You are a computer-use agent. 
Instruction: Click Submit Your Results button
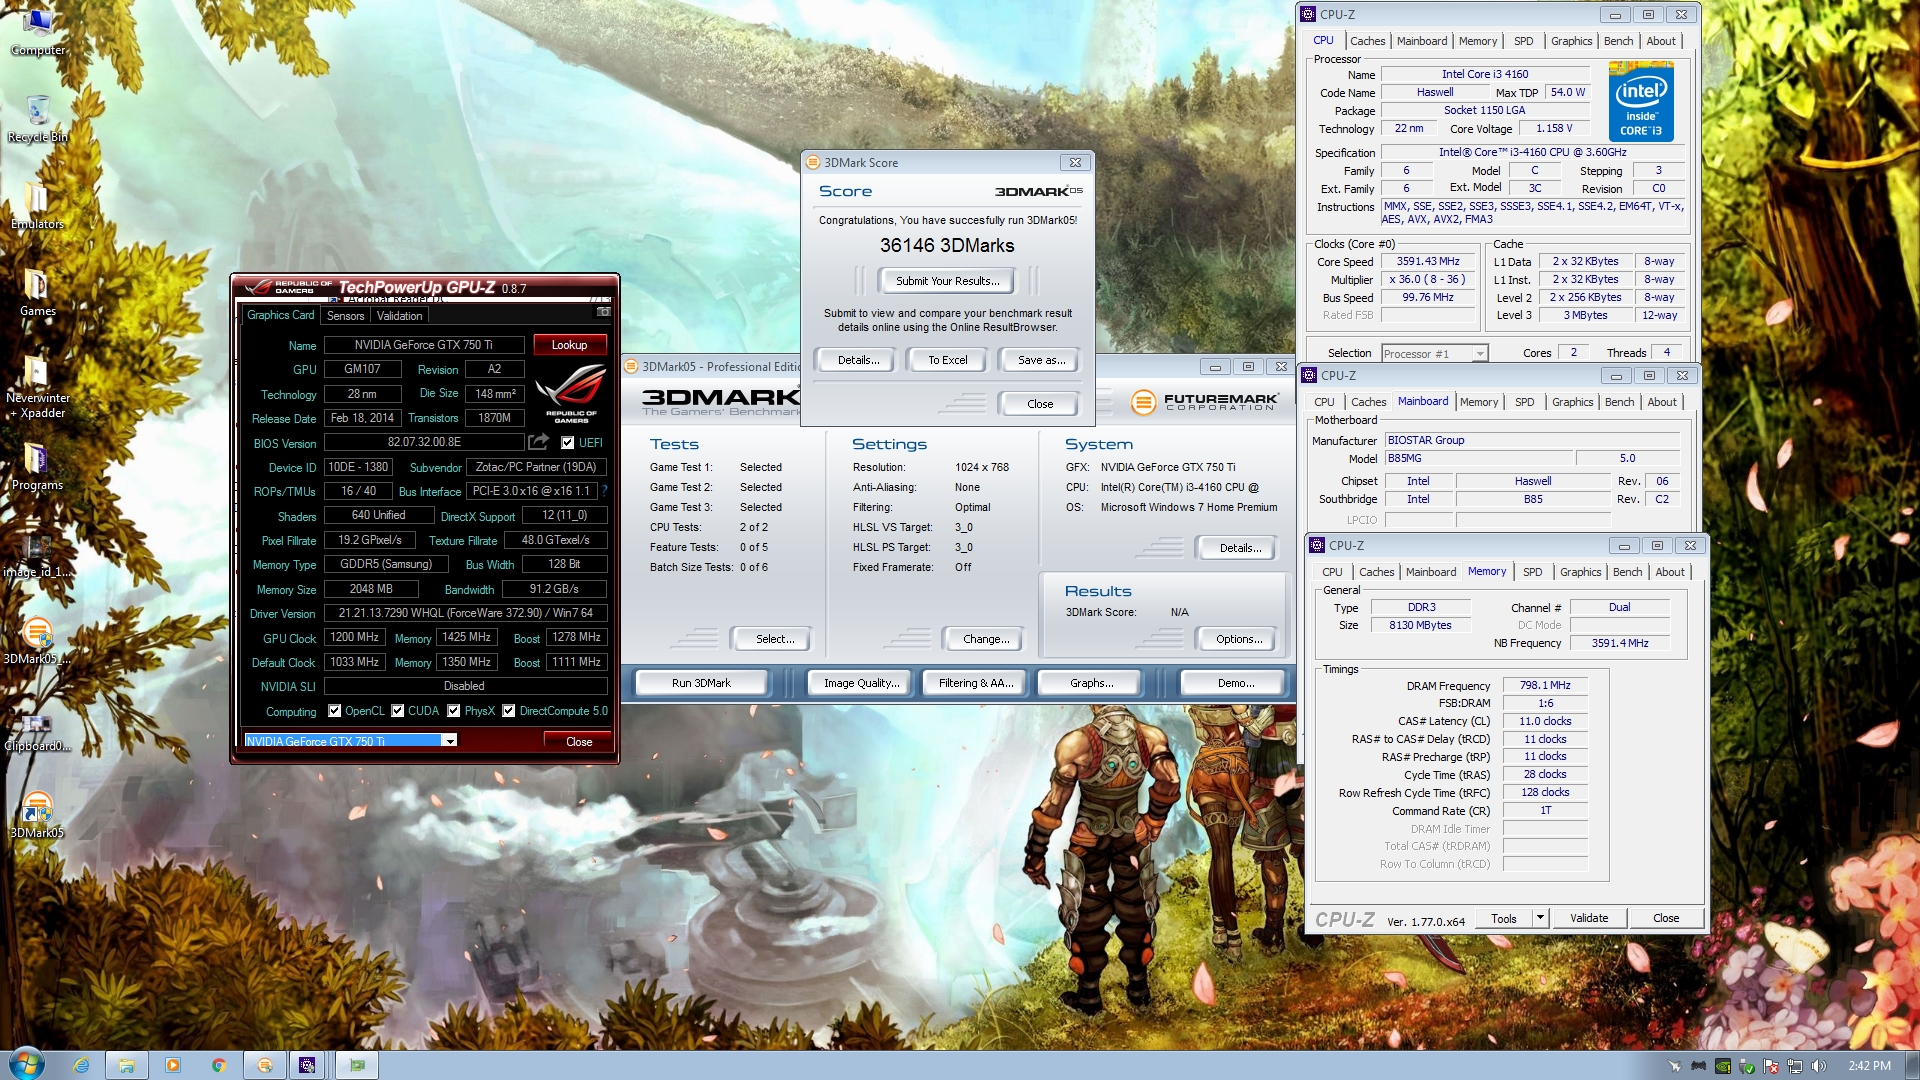coord(947,281)
